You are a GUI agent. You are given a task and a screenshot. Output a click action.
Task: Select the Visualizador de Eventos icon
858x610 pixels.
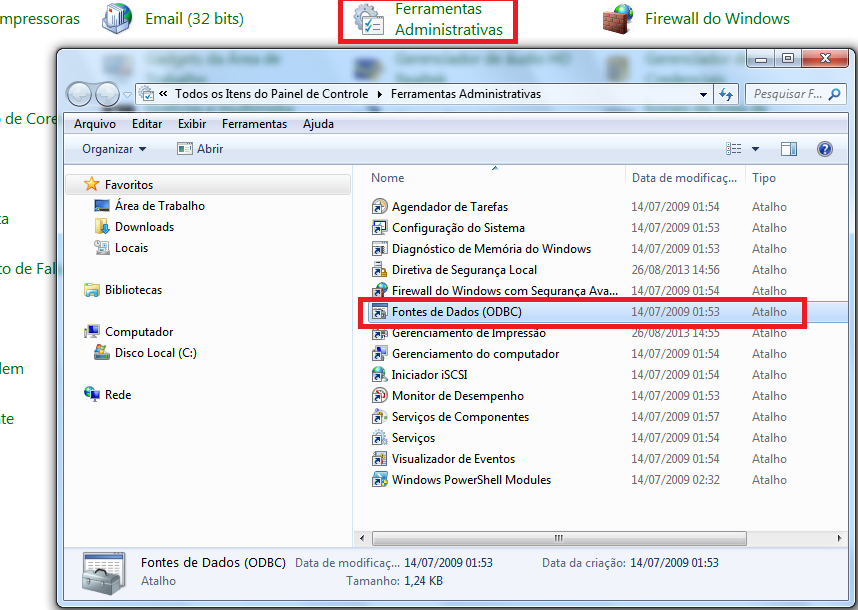coord(379,458)
